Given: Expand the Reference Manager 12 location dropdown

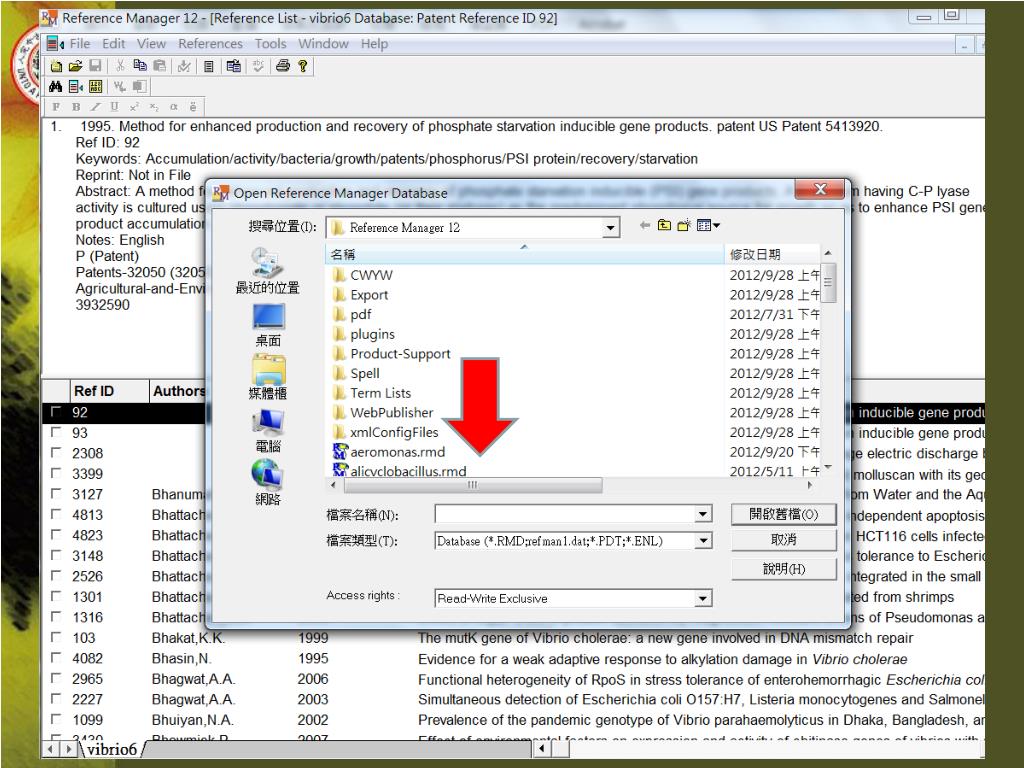Looking at the screenshot, I should point(610,227).
